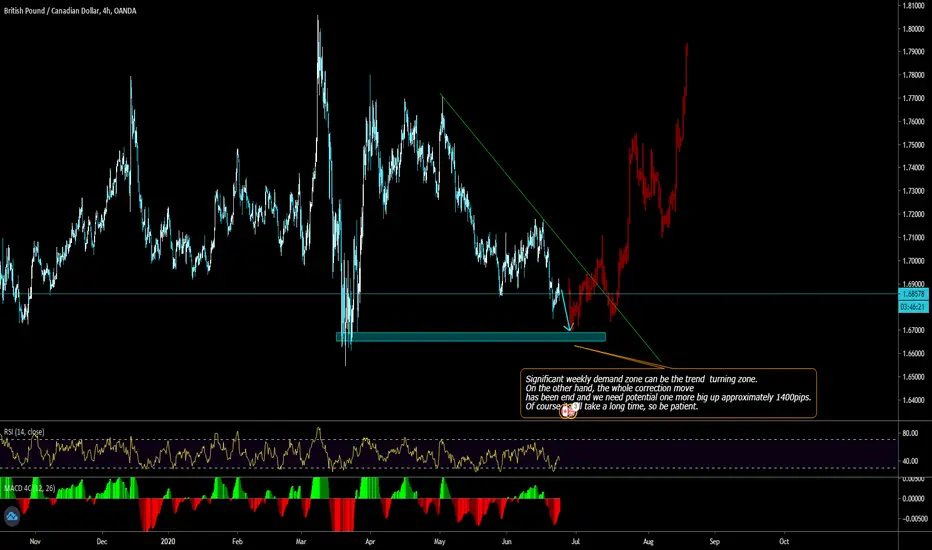Click the annotation text box about weekly demand zone
This screenshot has width=932, height=550.
pyautogui.click(x=668, y=393)
